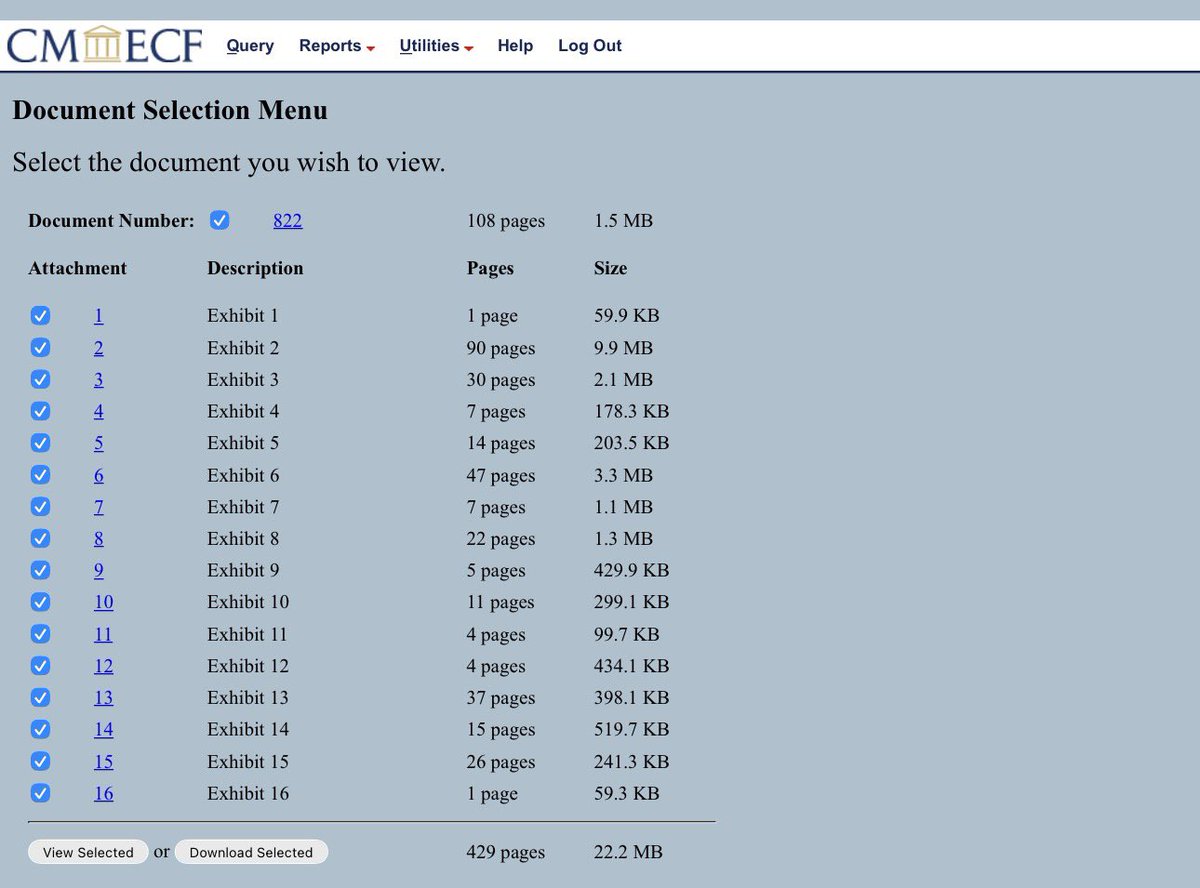The height and width of the screenshot is (888, 1200).
Task: Open attachment 1 link
Action: [99, 316]
